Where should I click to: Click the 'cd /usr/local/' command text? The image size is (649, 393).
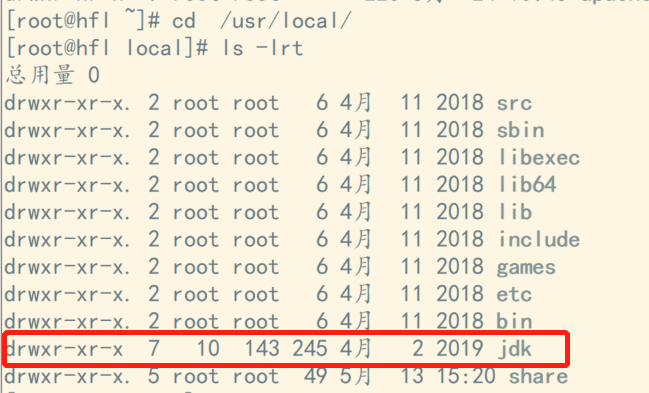click(x=261, y=20)
